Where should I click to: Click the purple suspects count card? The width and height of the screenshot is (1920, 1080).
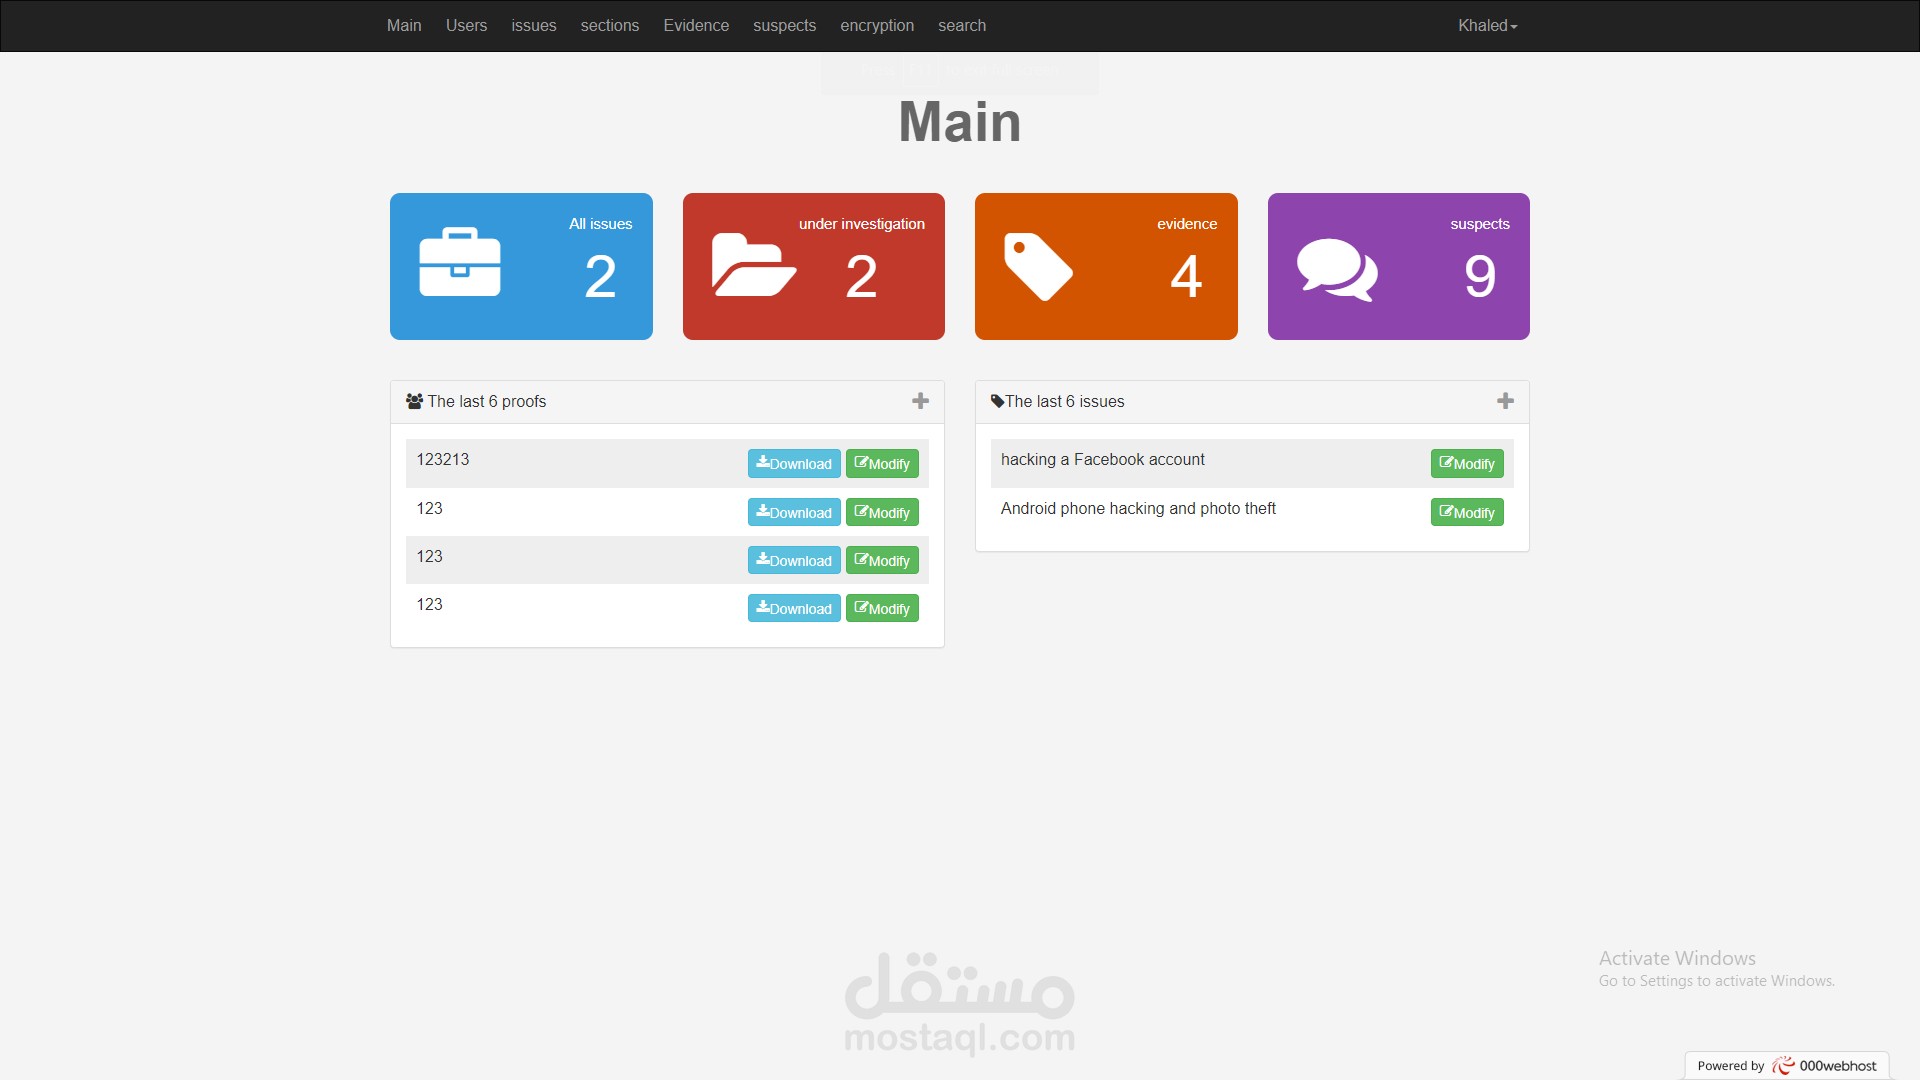1398,266
